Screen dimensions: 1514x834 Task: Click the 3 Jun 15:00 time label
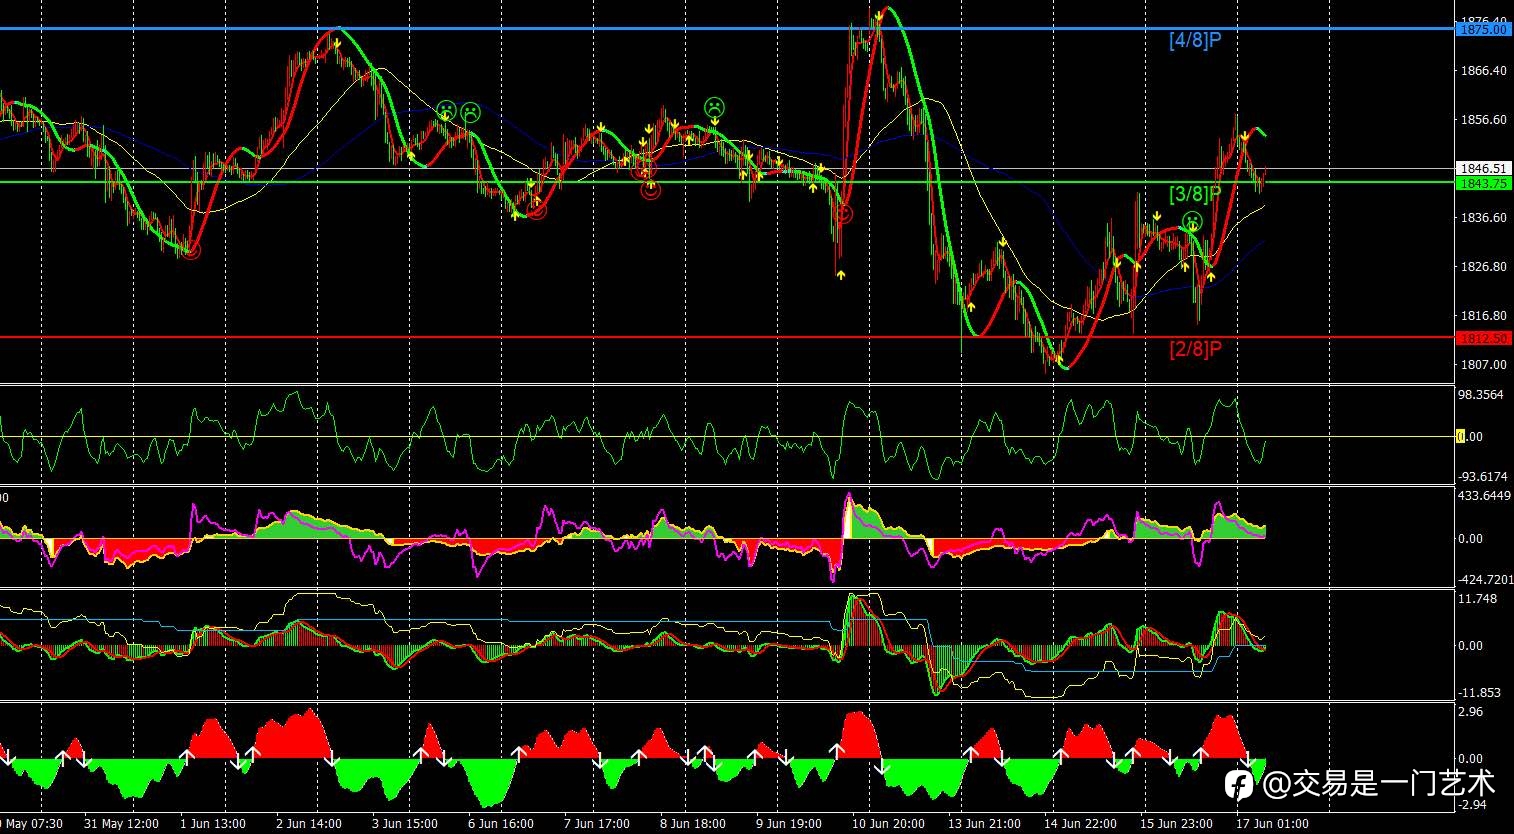coord(405,824)
